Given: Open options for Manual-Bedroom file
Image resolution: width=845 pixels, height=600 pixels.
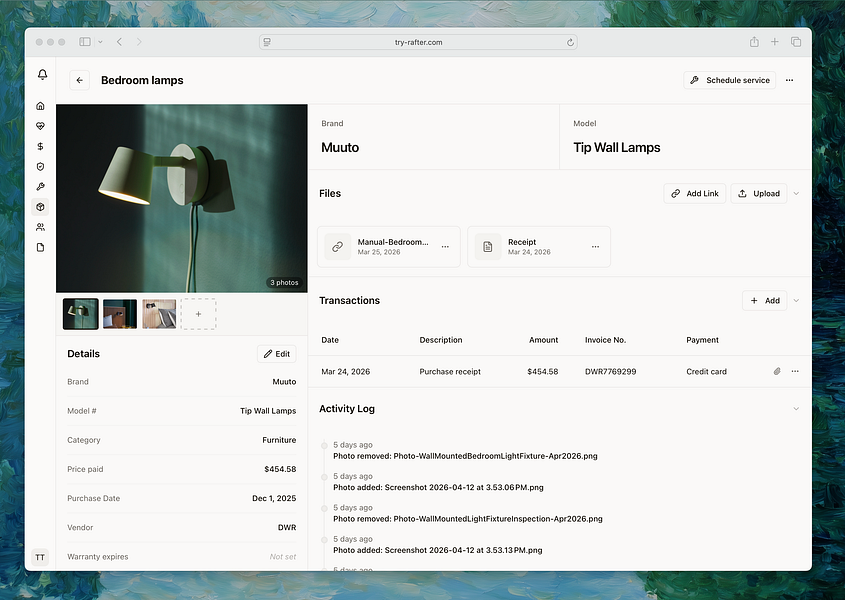Looking at the screenshot, I should [445, 246].
